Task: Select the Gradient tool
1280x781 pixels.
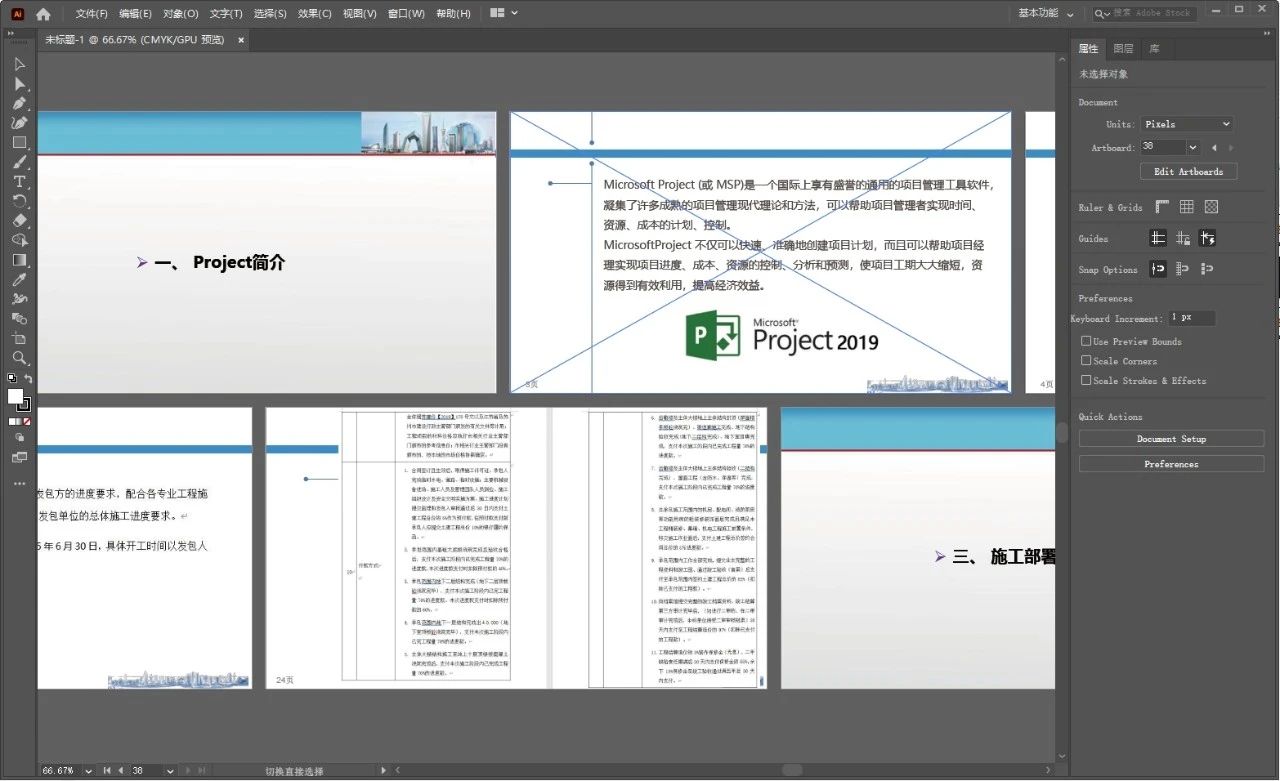Action: 19,260
